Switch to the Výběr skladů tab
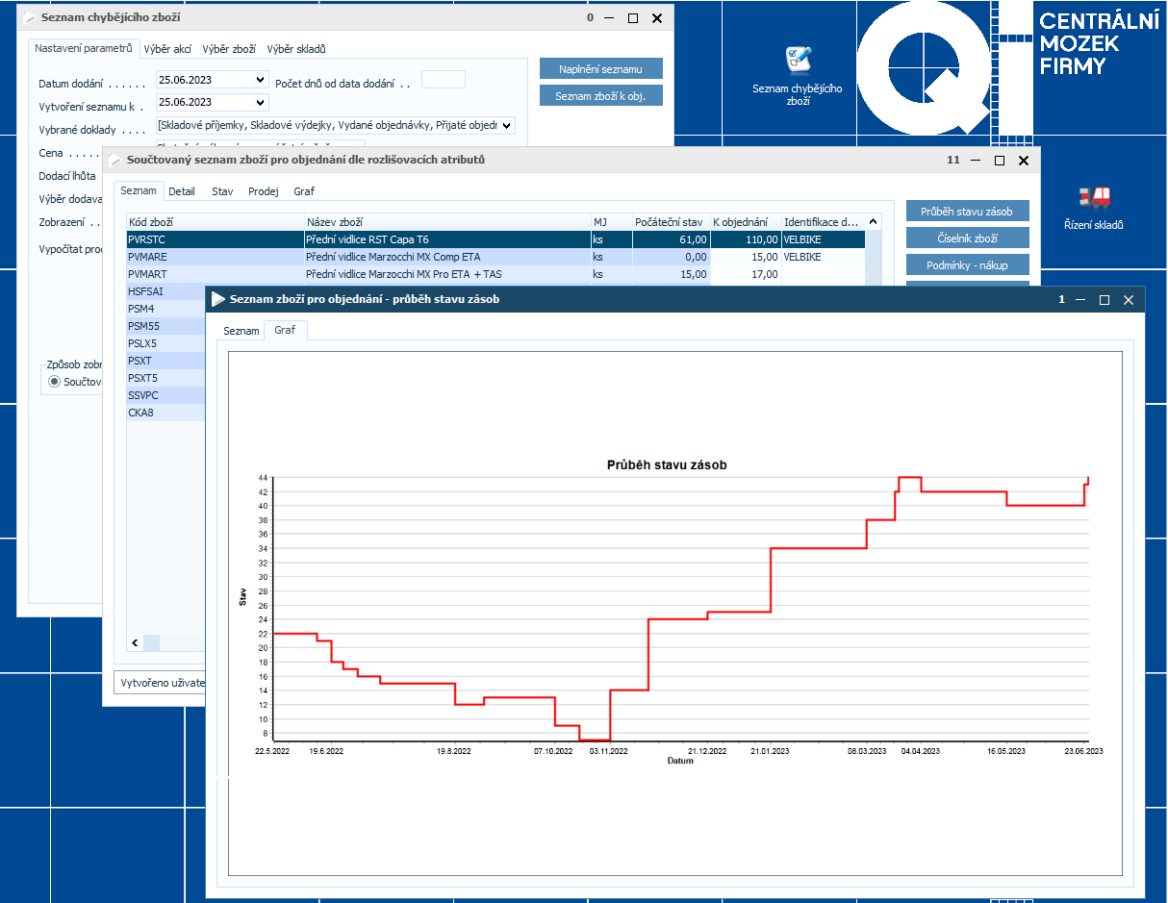This screenshot has width=1168, height=903. [296, 48]
